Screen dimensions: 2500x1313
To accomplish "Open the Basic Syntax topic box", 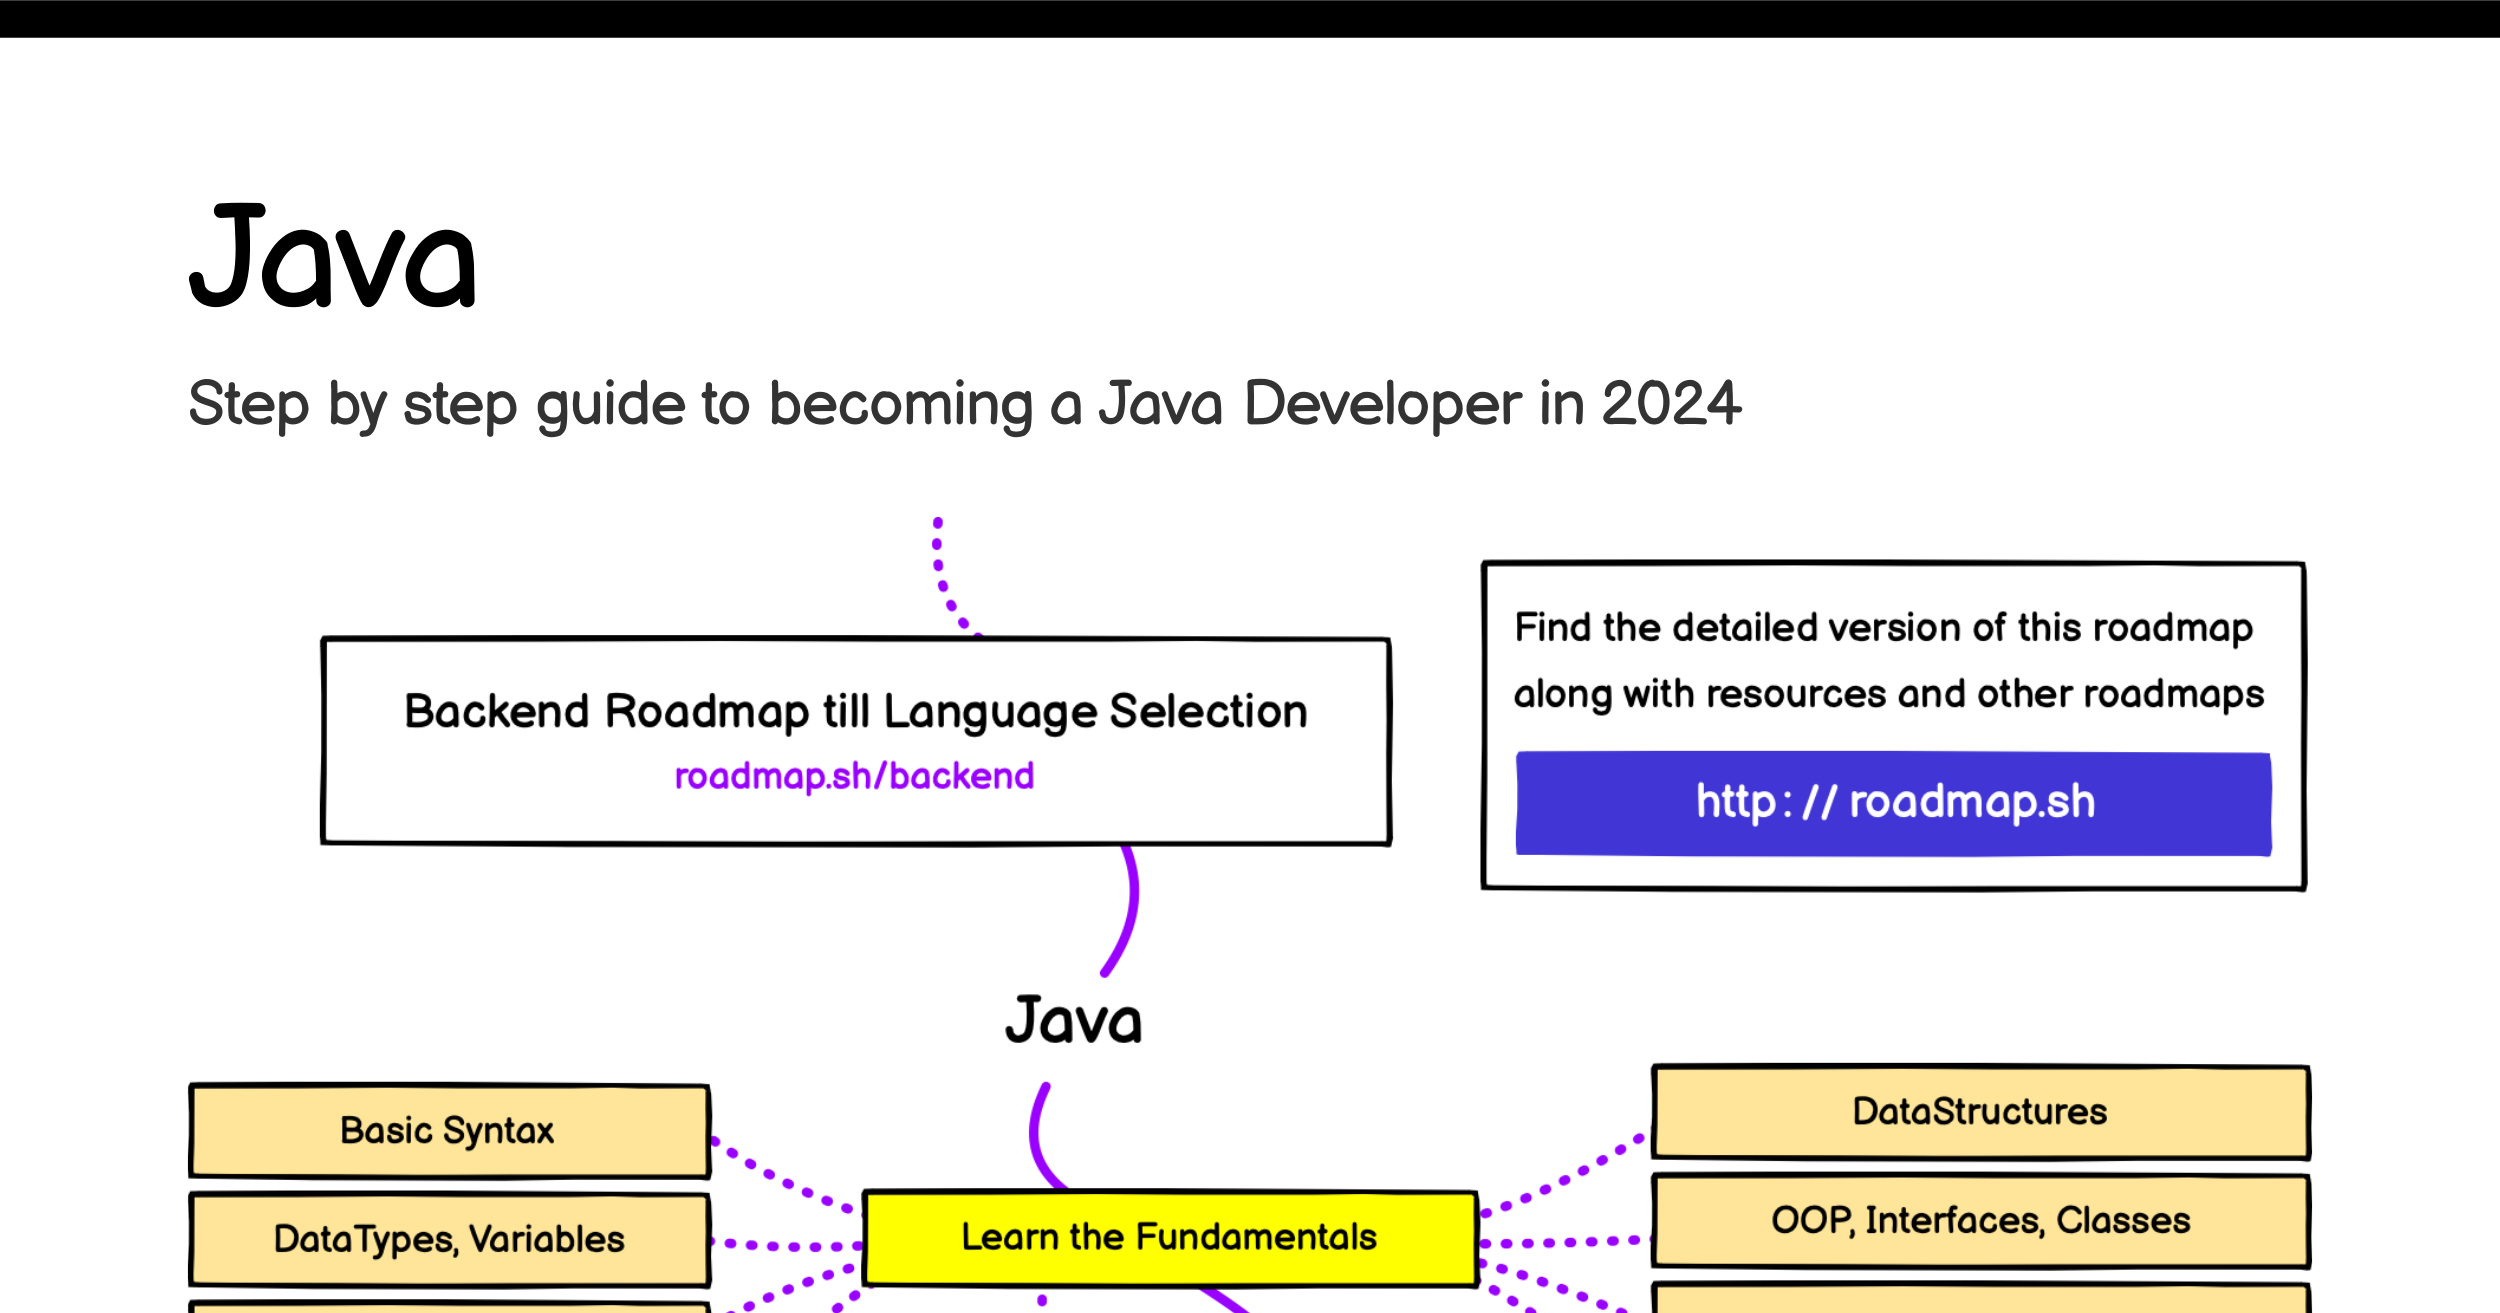I will coord(449,1130).
